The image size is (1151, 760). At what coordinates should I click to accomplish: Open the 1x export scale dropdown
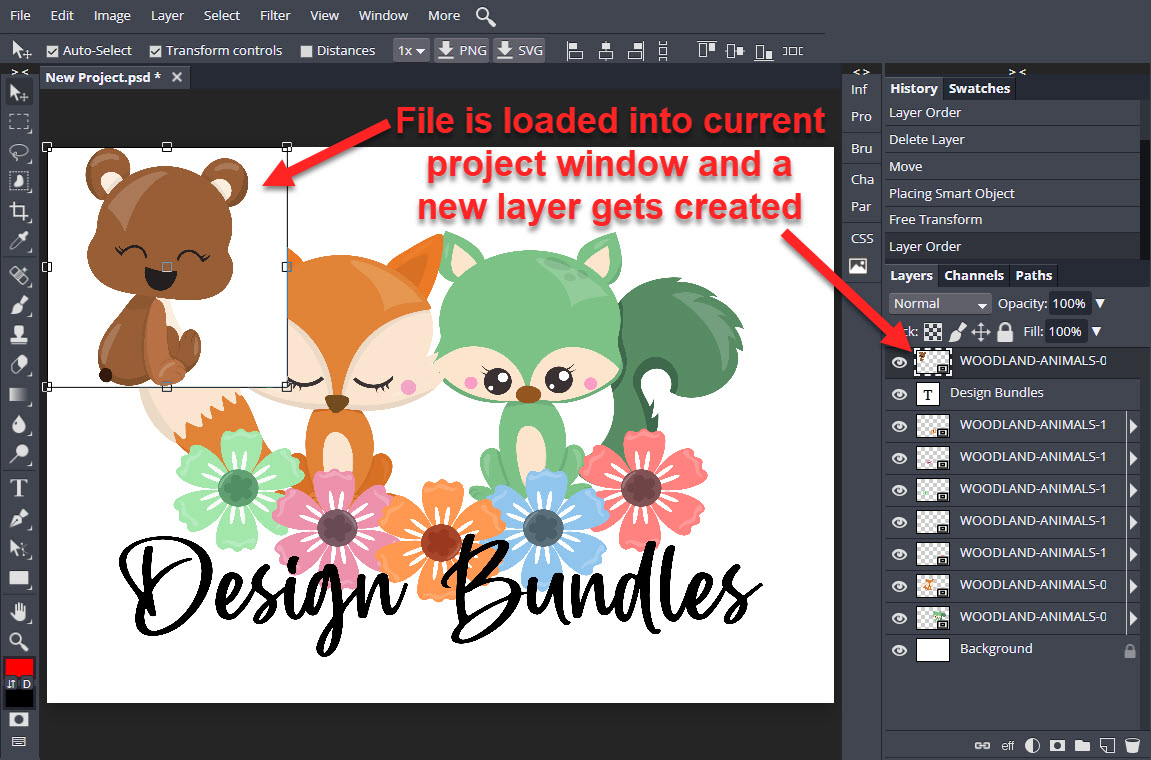[411, 51]
